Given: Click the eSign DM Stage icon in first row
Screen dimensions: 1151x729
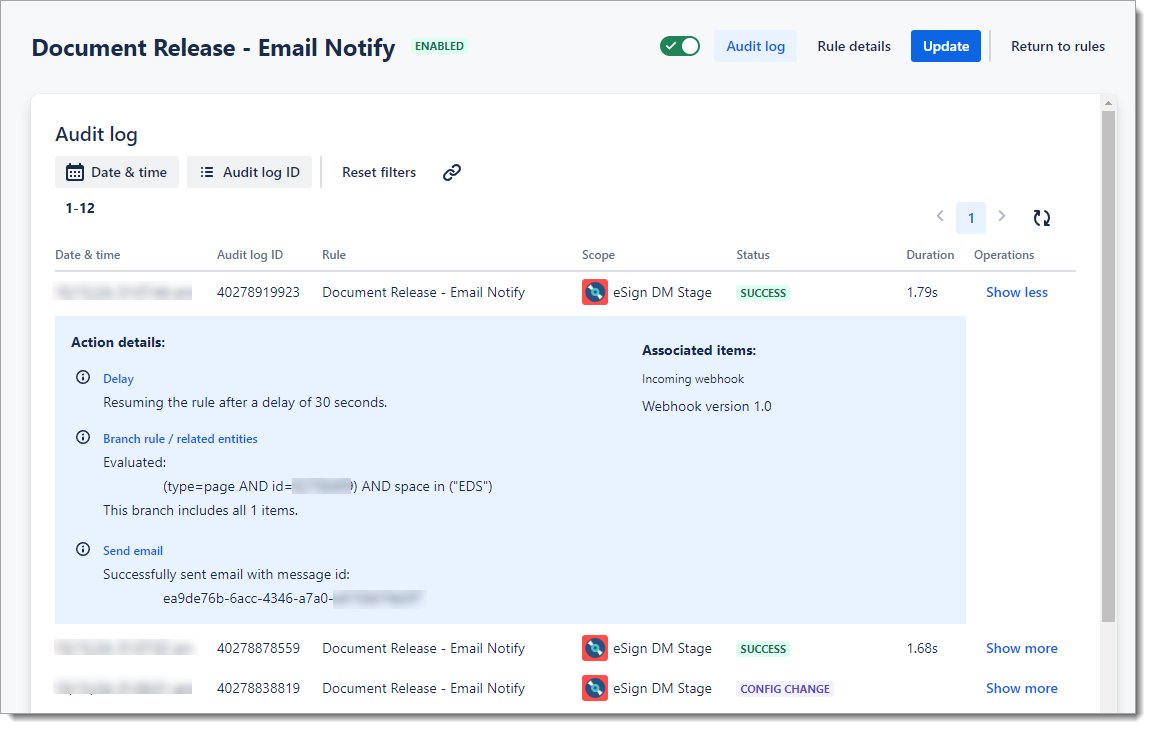Looking at the screenshot, I should (x=595, y=292).
